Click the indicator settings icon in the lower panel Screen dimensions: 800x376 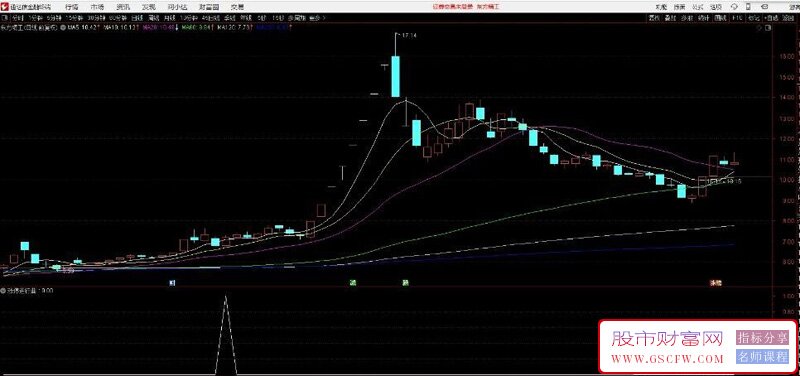pyautogui.click(x=3, y=290)
